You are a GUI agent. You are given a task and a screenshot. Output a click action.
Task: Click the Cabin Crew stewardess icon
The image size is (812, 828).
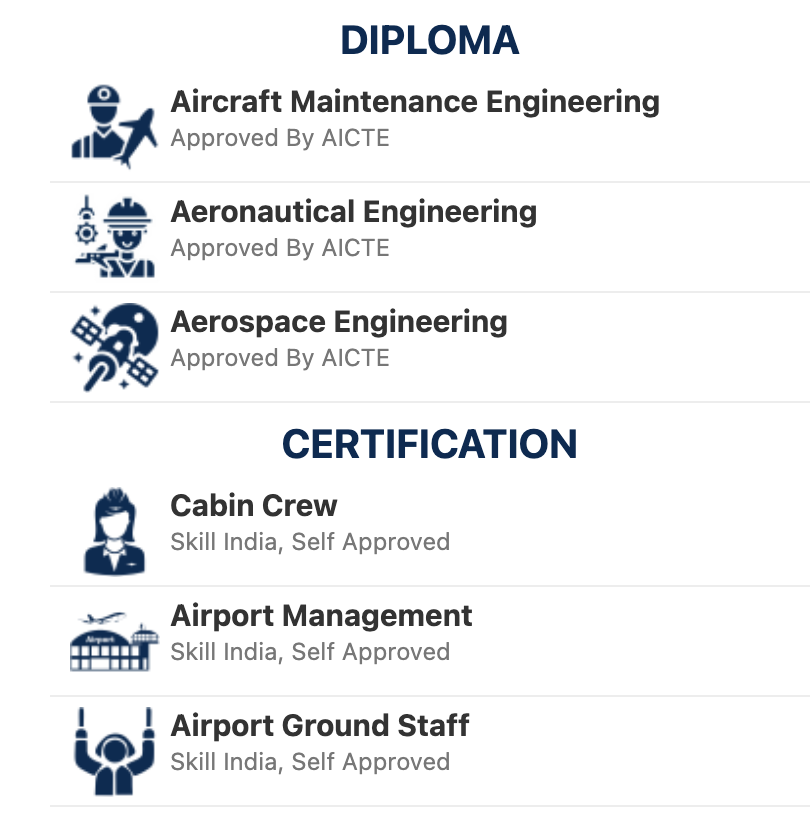115,531
